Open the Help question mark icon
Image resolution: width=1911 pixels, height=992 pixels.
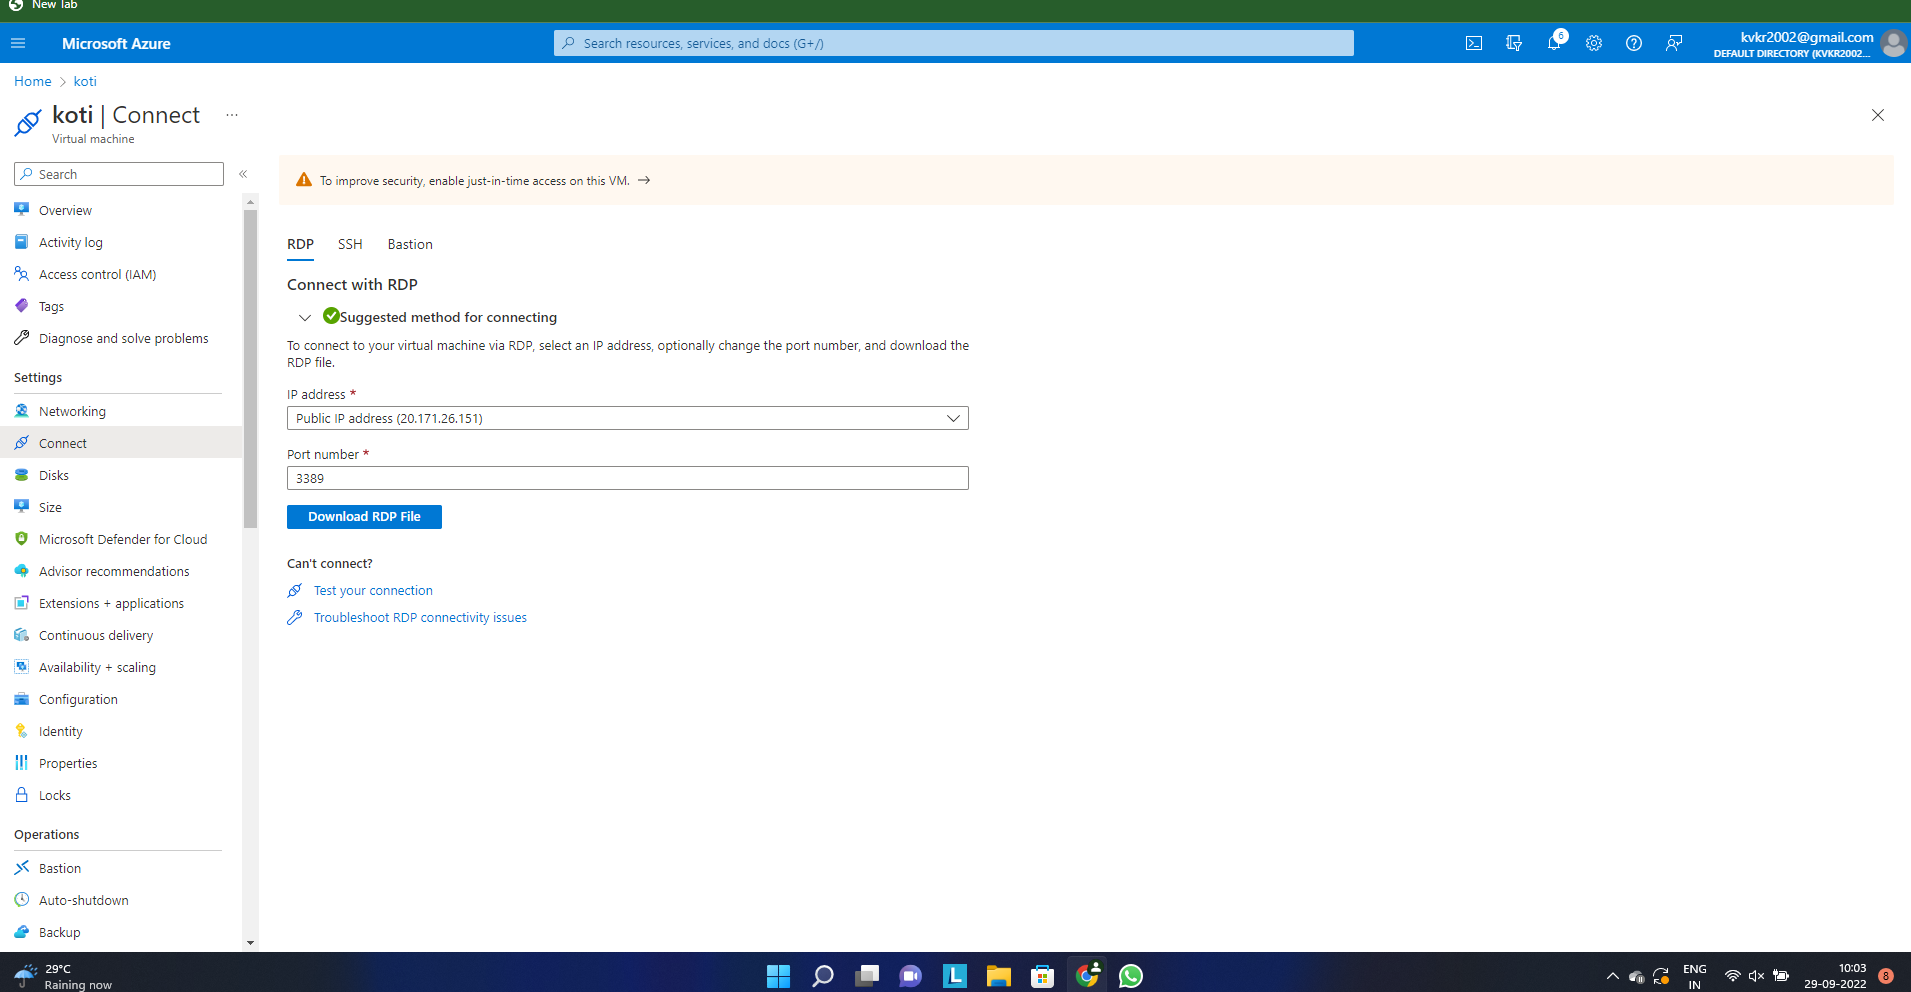pyautogui.click(x=1635, y=43)
